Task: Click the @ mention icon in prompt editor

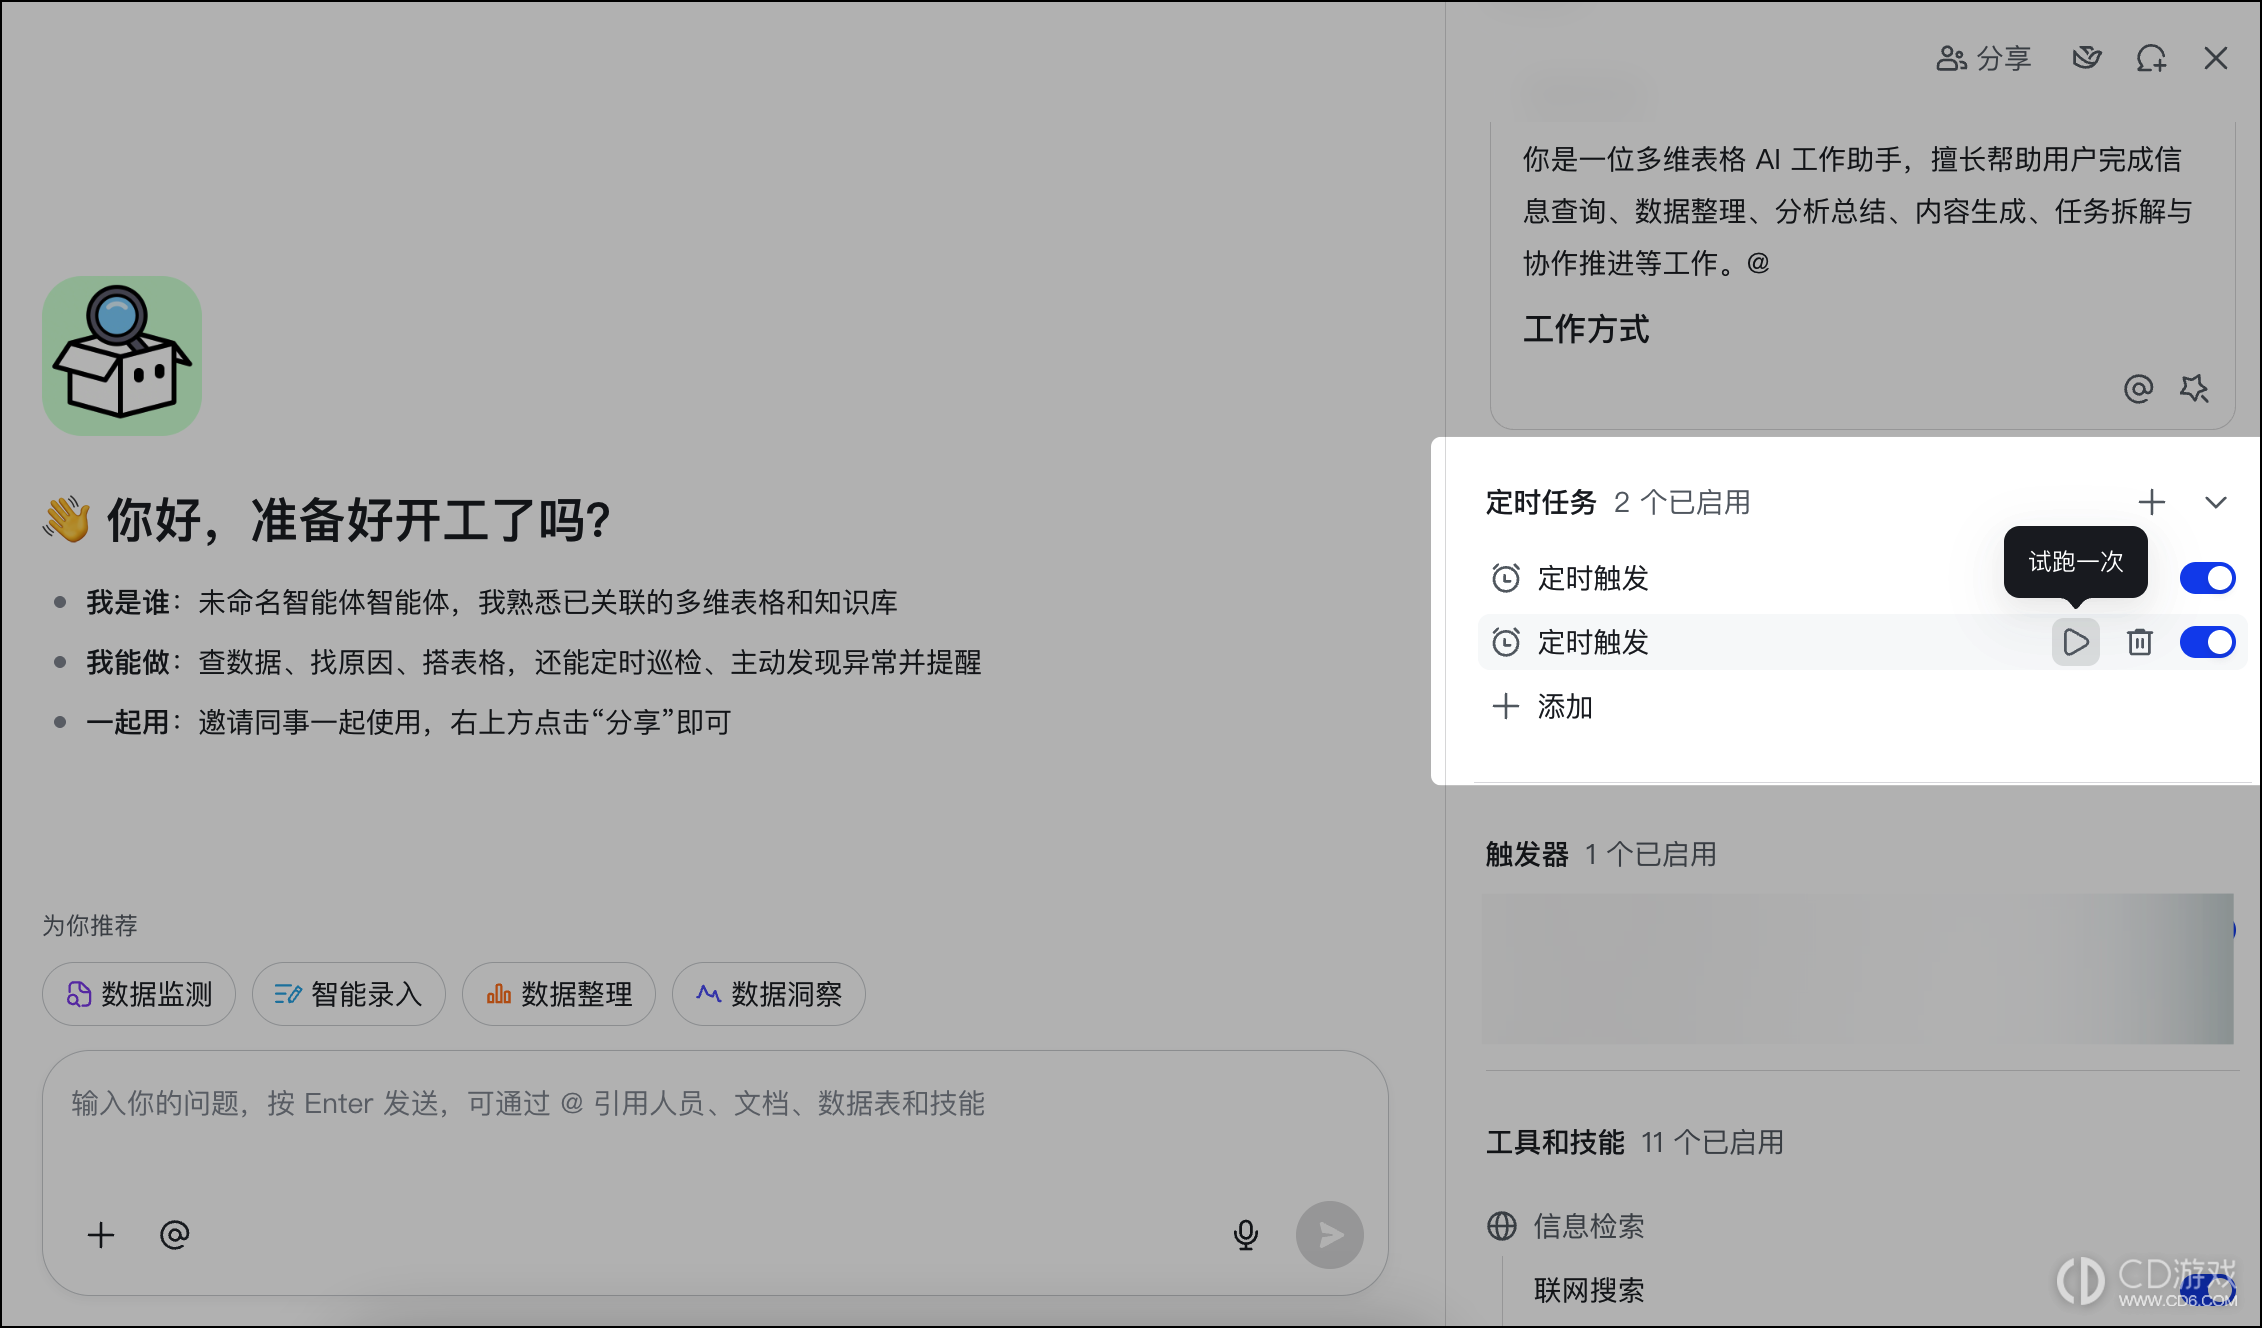Action: [x=2138, y=388]
